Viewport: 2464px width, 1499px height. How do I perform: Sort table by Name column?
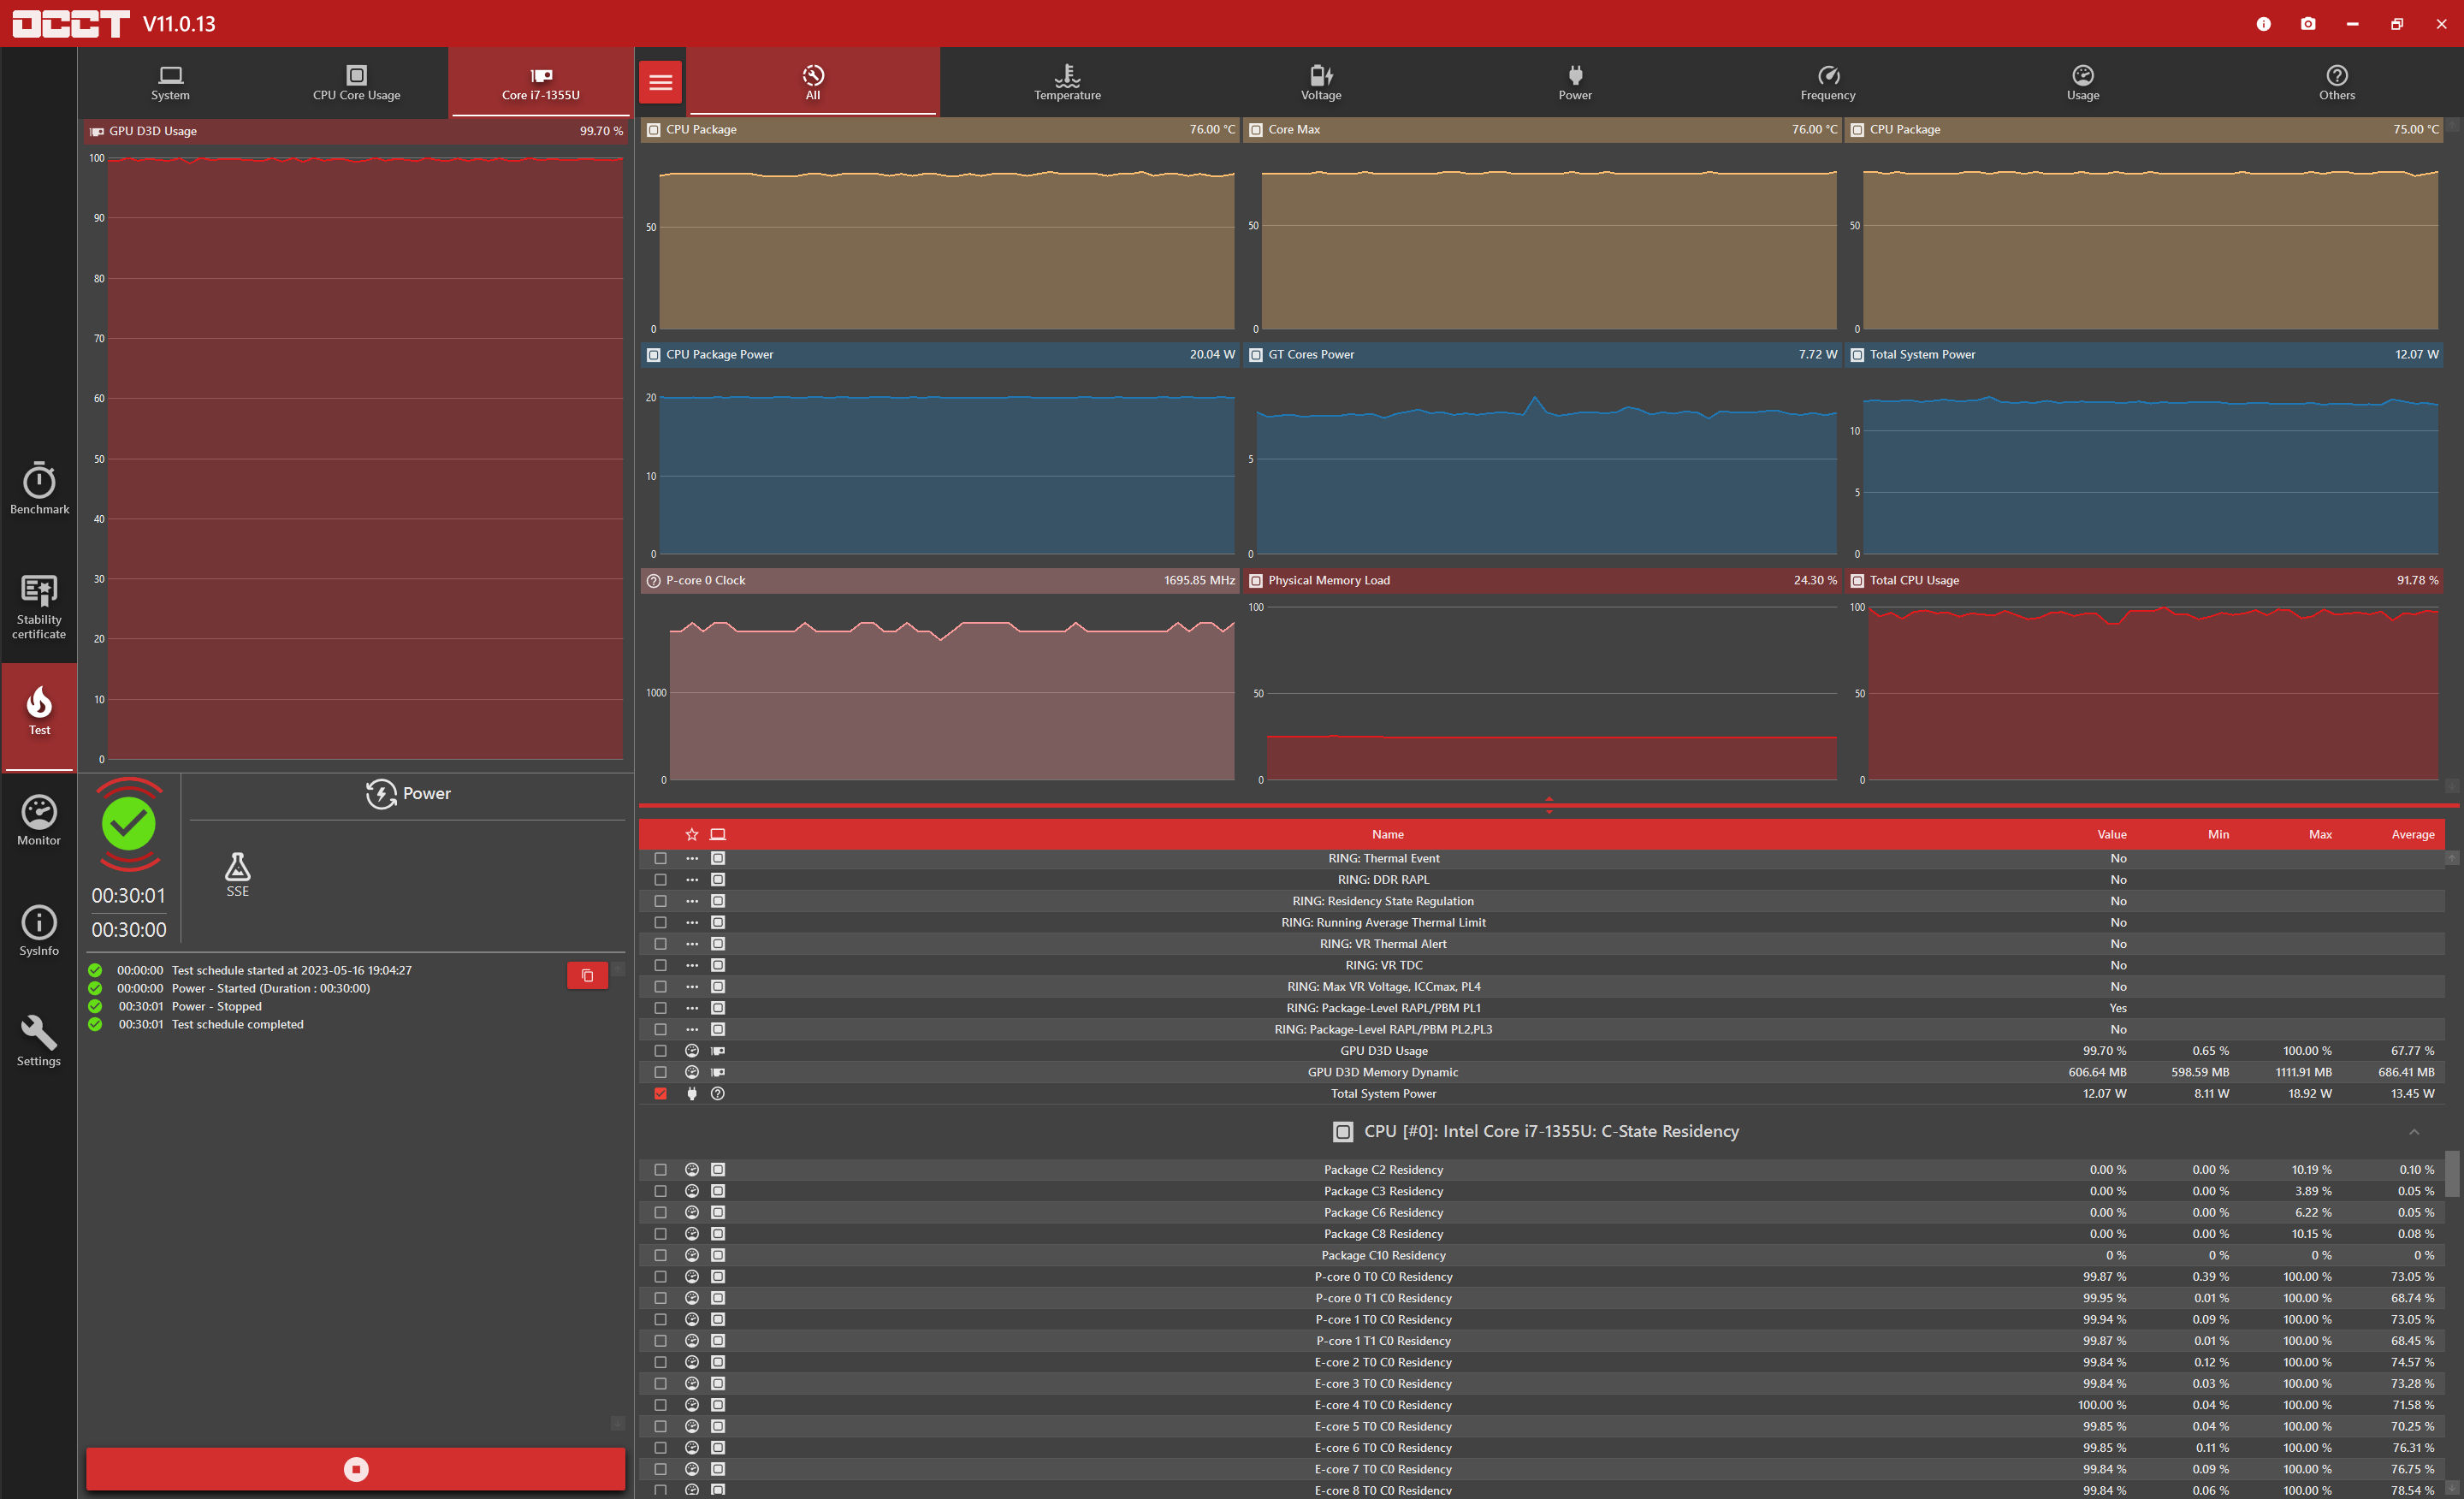[x=1388, y=835]
